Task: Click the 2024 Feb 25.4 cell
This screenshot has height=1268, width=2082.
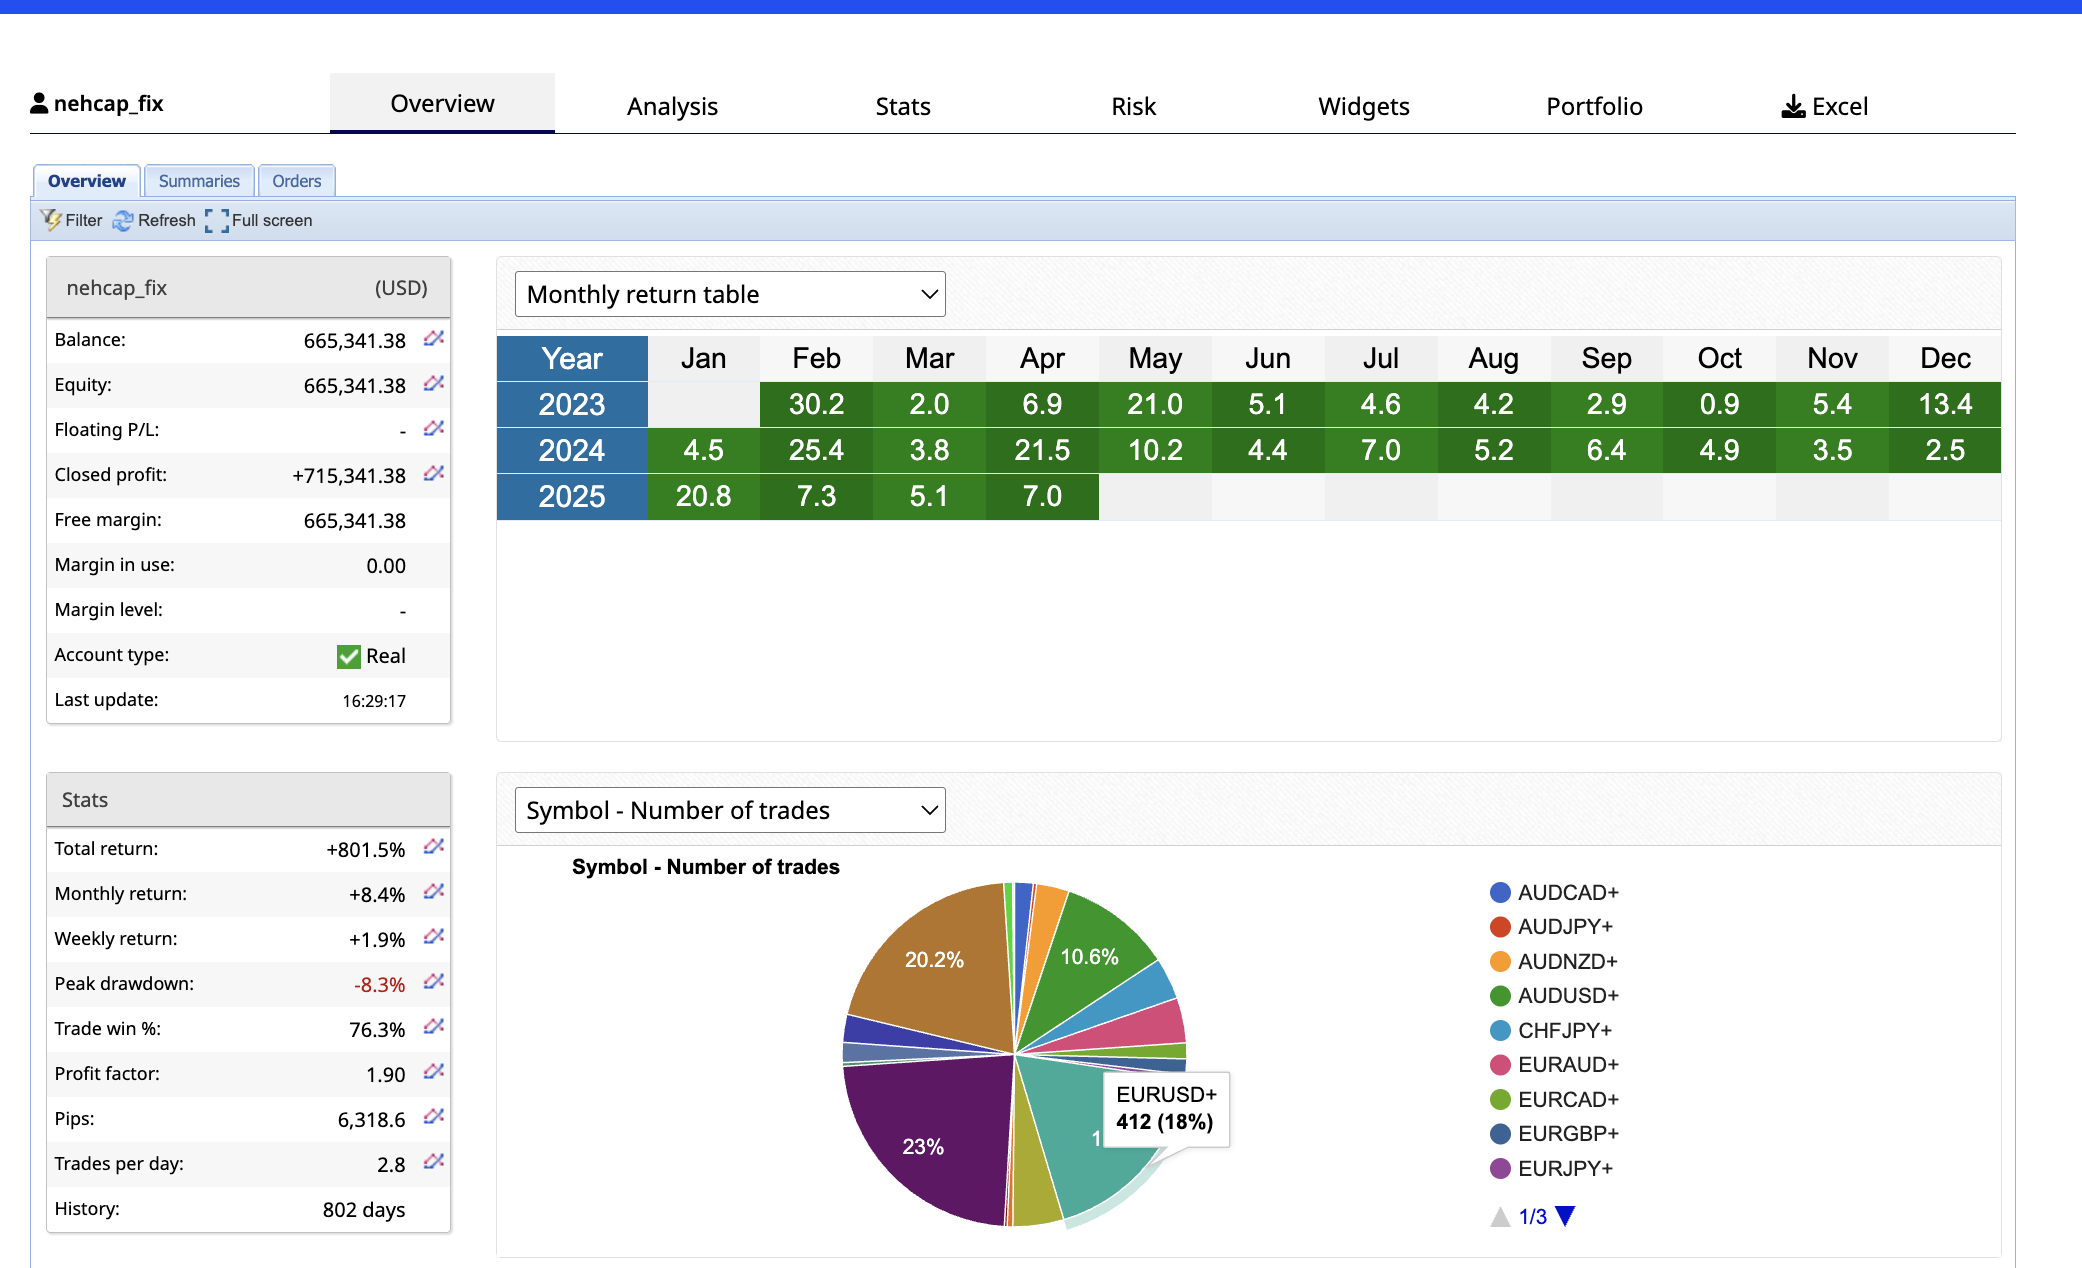Action: (x=816, y=450)
